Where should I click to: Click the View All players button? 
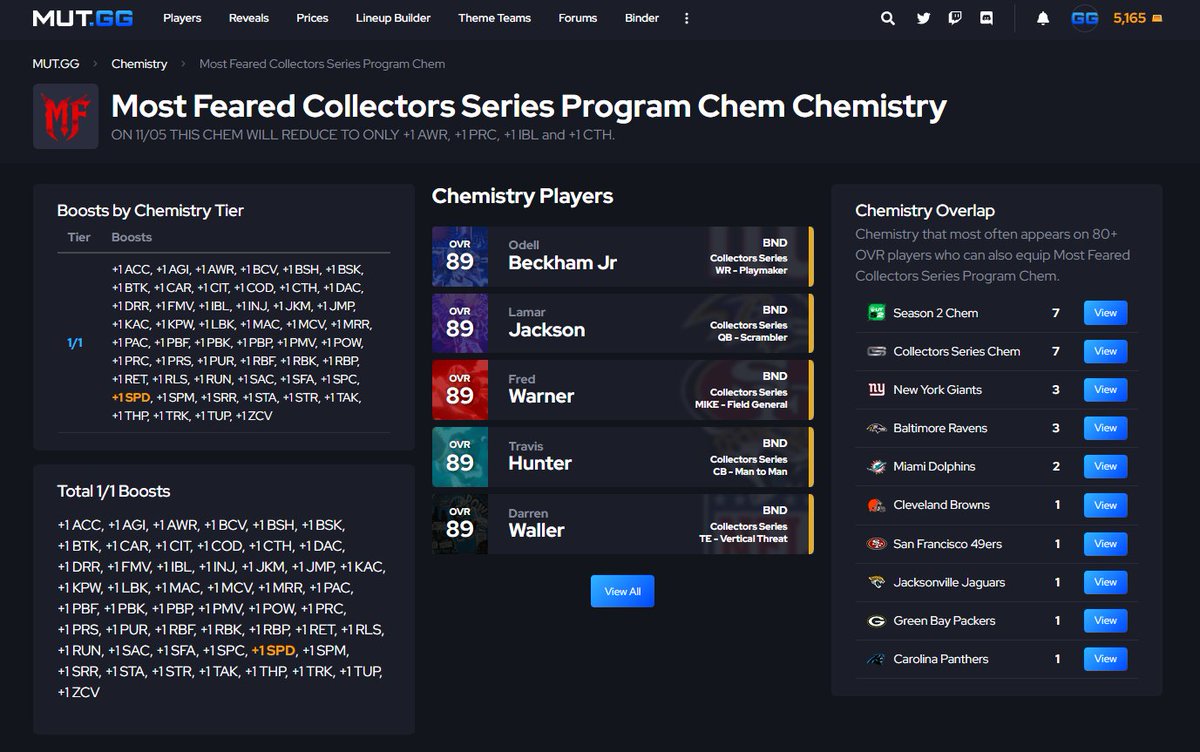[x=622, y=591]
